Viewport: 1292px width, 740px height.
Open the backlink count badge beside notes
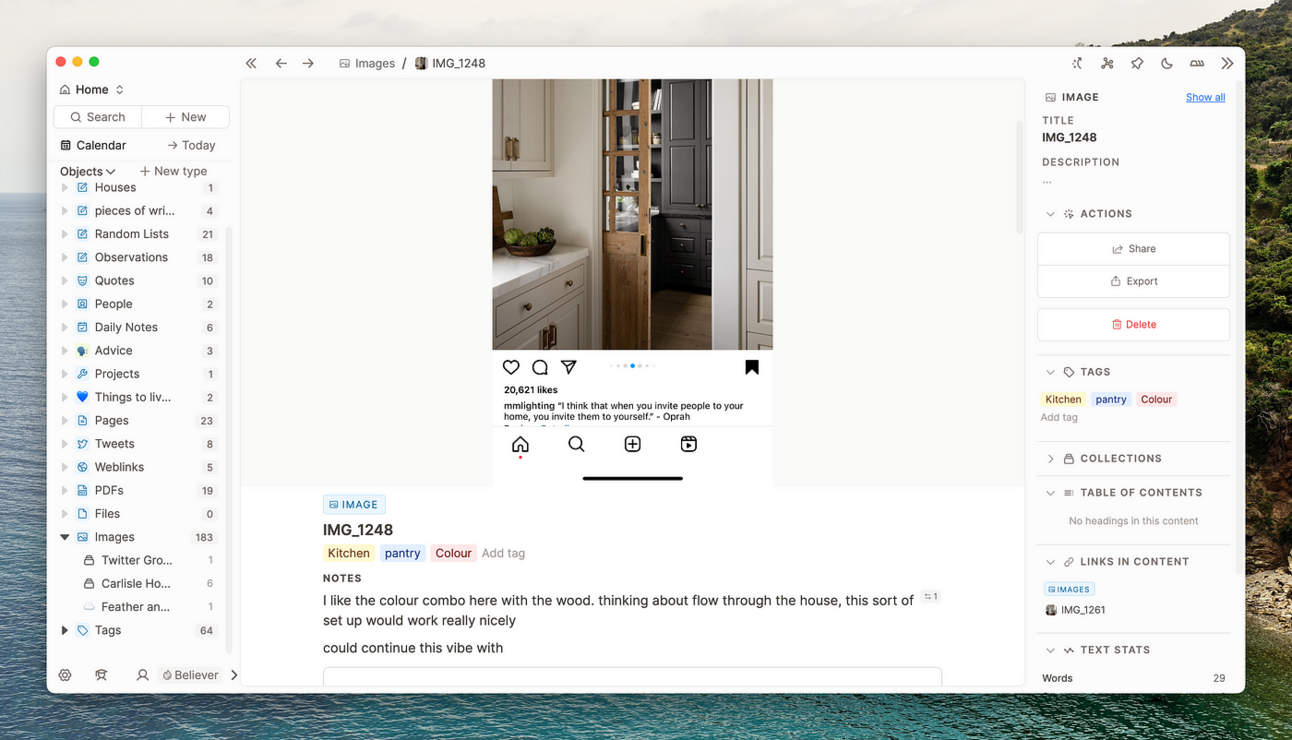pos(930,597)
